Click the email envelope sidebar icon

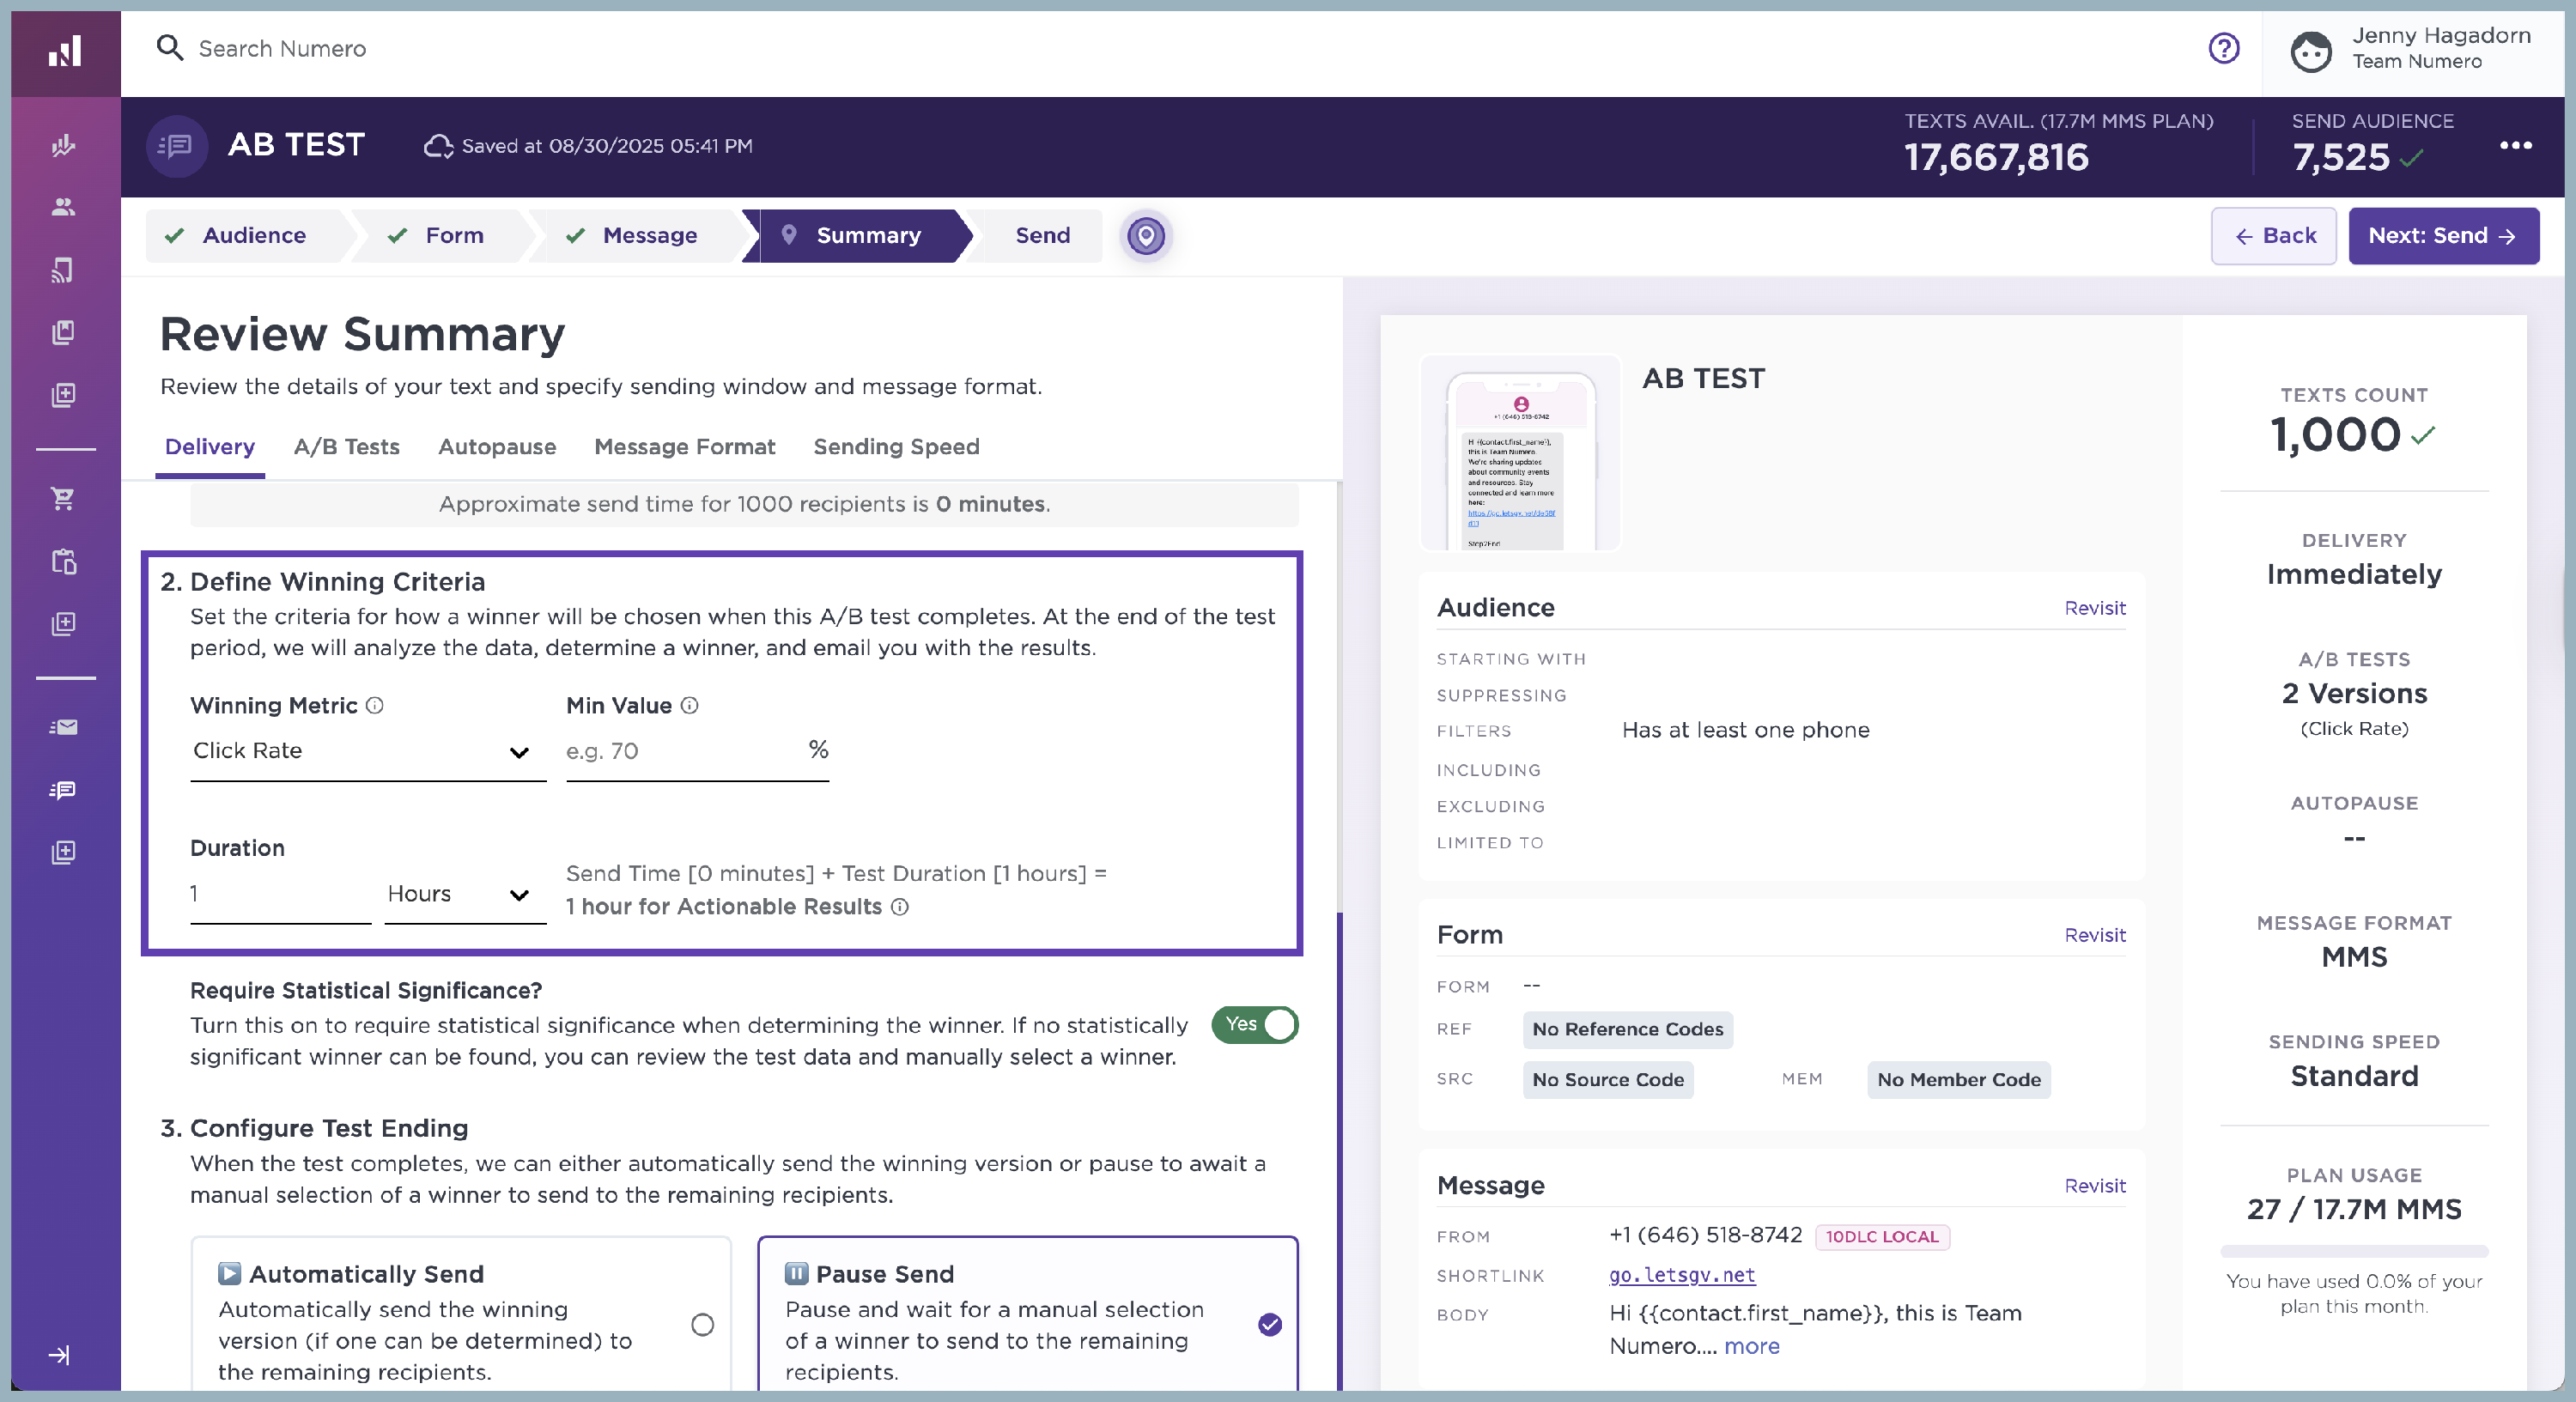[x=63, y=727]
